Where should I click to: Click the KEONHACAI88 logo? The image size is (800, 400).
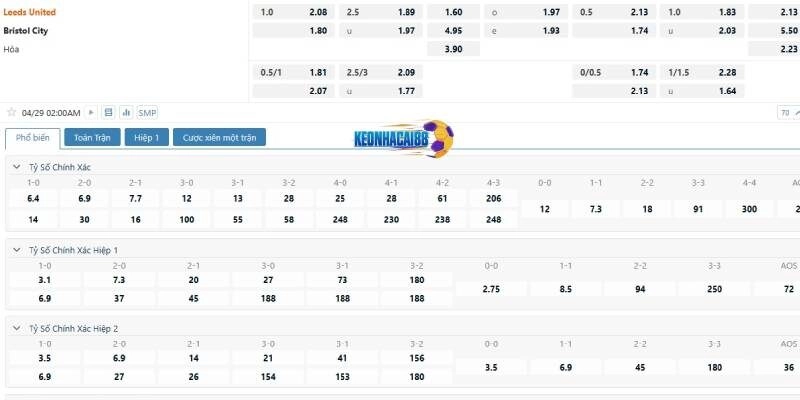403,138
